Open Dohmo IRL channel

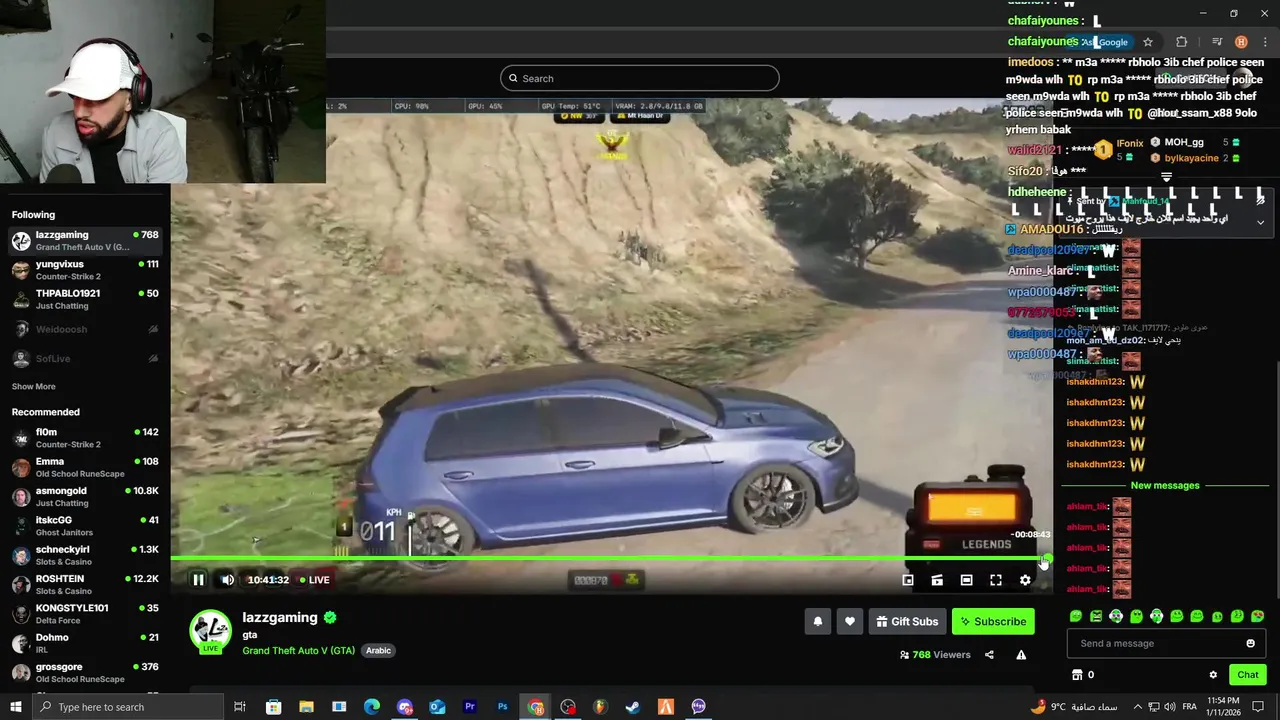(x=85, y=643)
